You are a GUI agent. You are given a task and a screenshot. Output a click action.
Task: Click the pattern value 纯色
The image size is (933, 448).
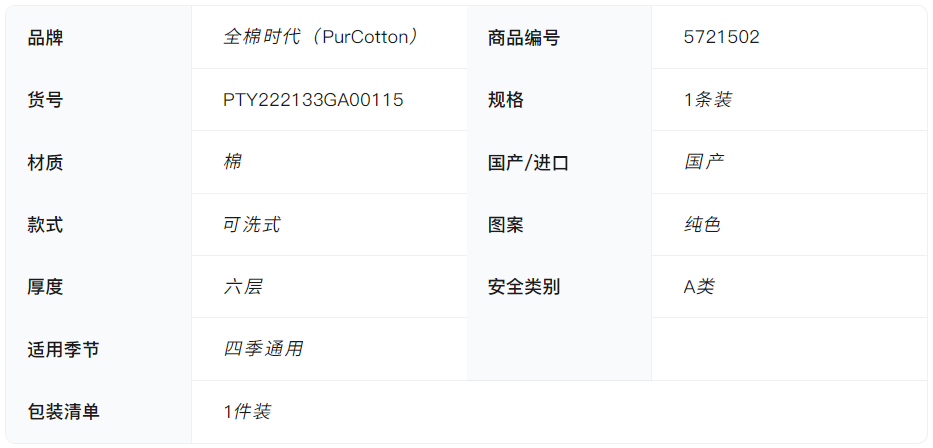point(702,225)
